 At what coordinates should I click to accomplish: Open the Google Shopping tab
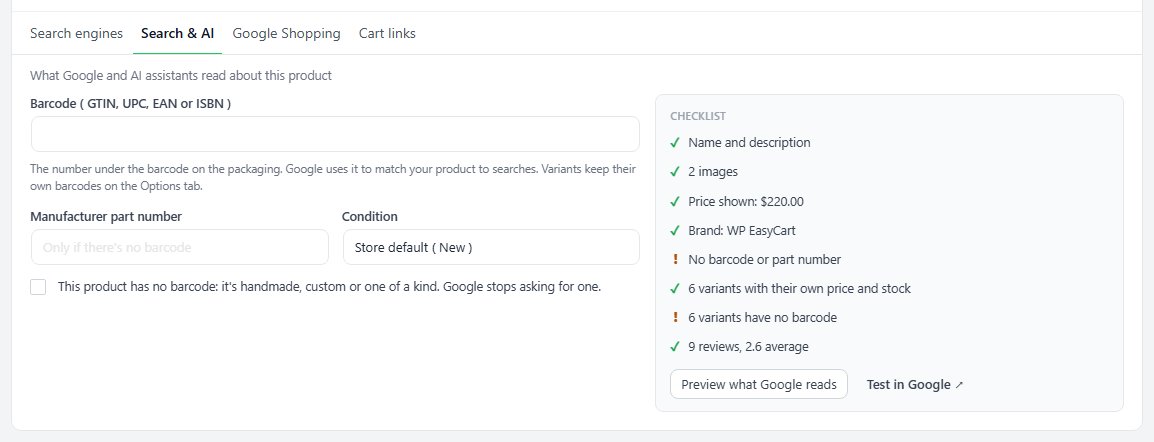coord(286,33)
